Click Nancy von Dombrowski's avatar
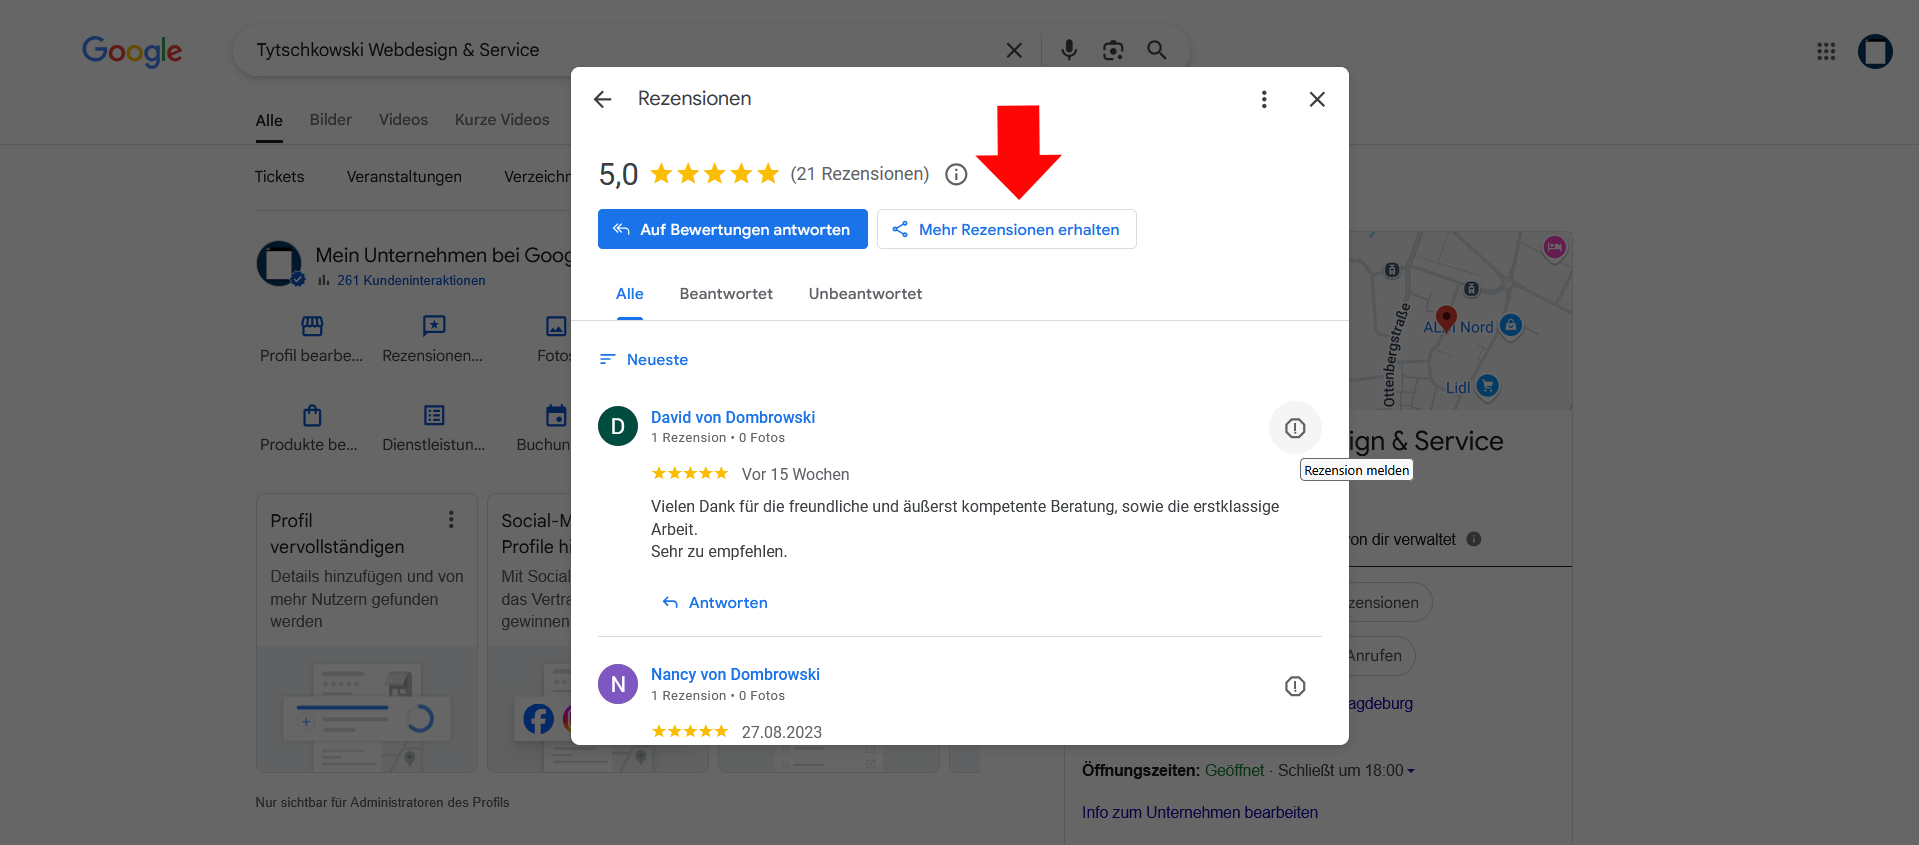This screenshot has height=845, width=1919. pos(618,684)
